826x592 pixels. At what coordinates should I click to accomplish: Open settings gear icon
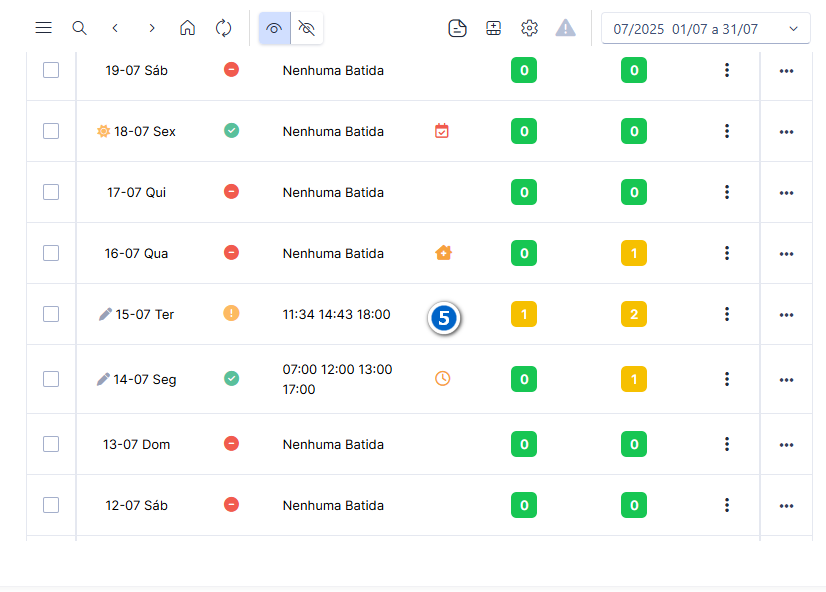(529, 28)
